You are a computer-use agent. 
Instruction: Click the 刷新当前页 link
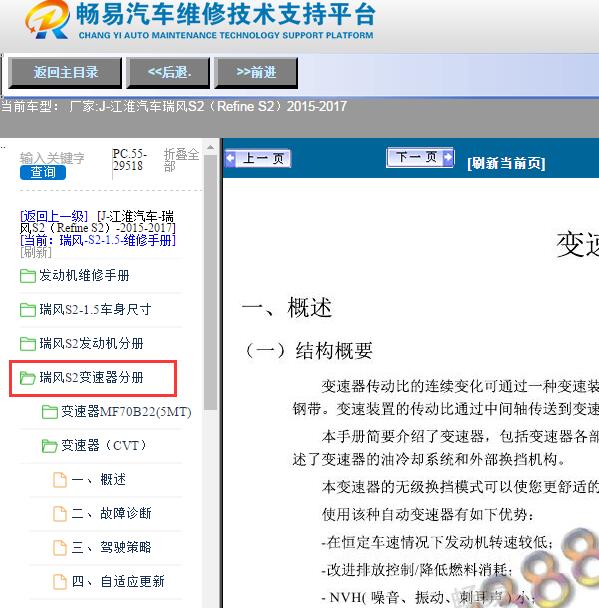[506, 163]
